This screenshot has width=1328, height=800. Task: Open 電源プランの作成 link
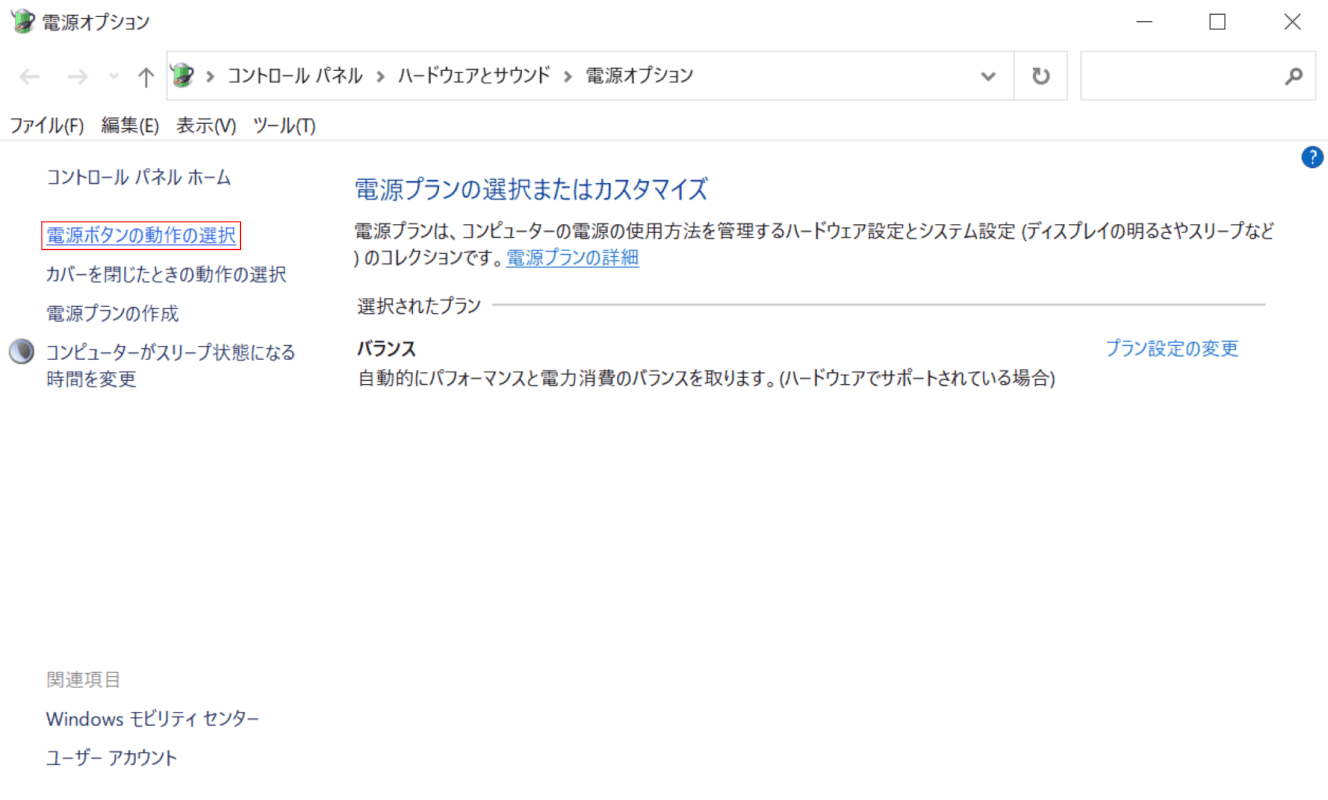click(113, 313)
